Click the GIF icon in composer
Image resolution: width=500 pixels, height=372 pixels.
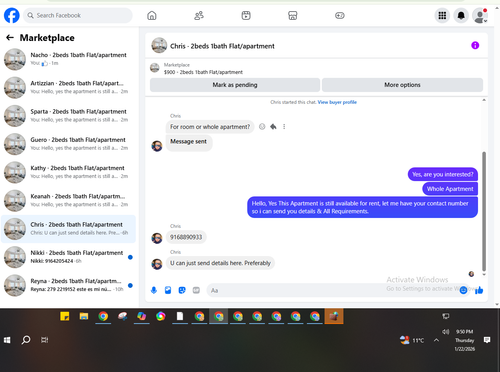click(x=196, y=290)
